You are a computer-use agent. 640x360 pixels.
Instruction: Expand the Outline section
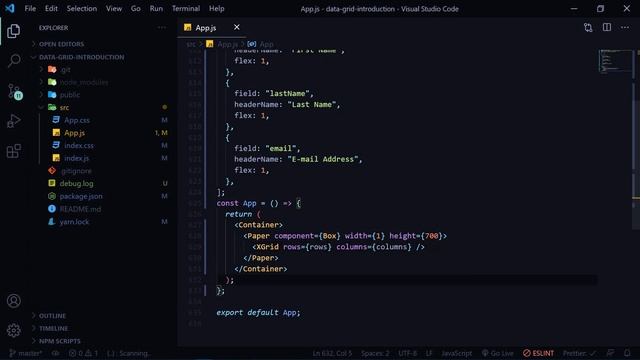[x=52, y=316]
